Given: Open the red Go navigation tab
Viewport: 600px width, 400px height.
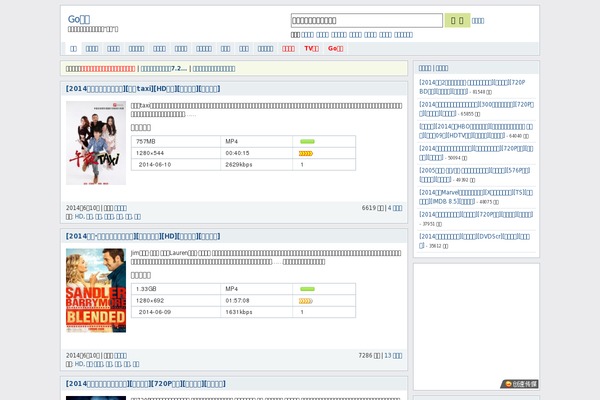Looking at the screenshot, I should (x=336, y=49).
